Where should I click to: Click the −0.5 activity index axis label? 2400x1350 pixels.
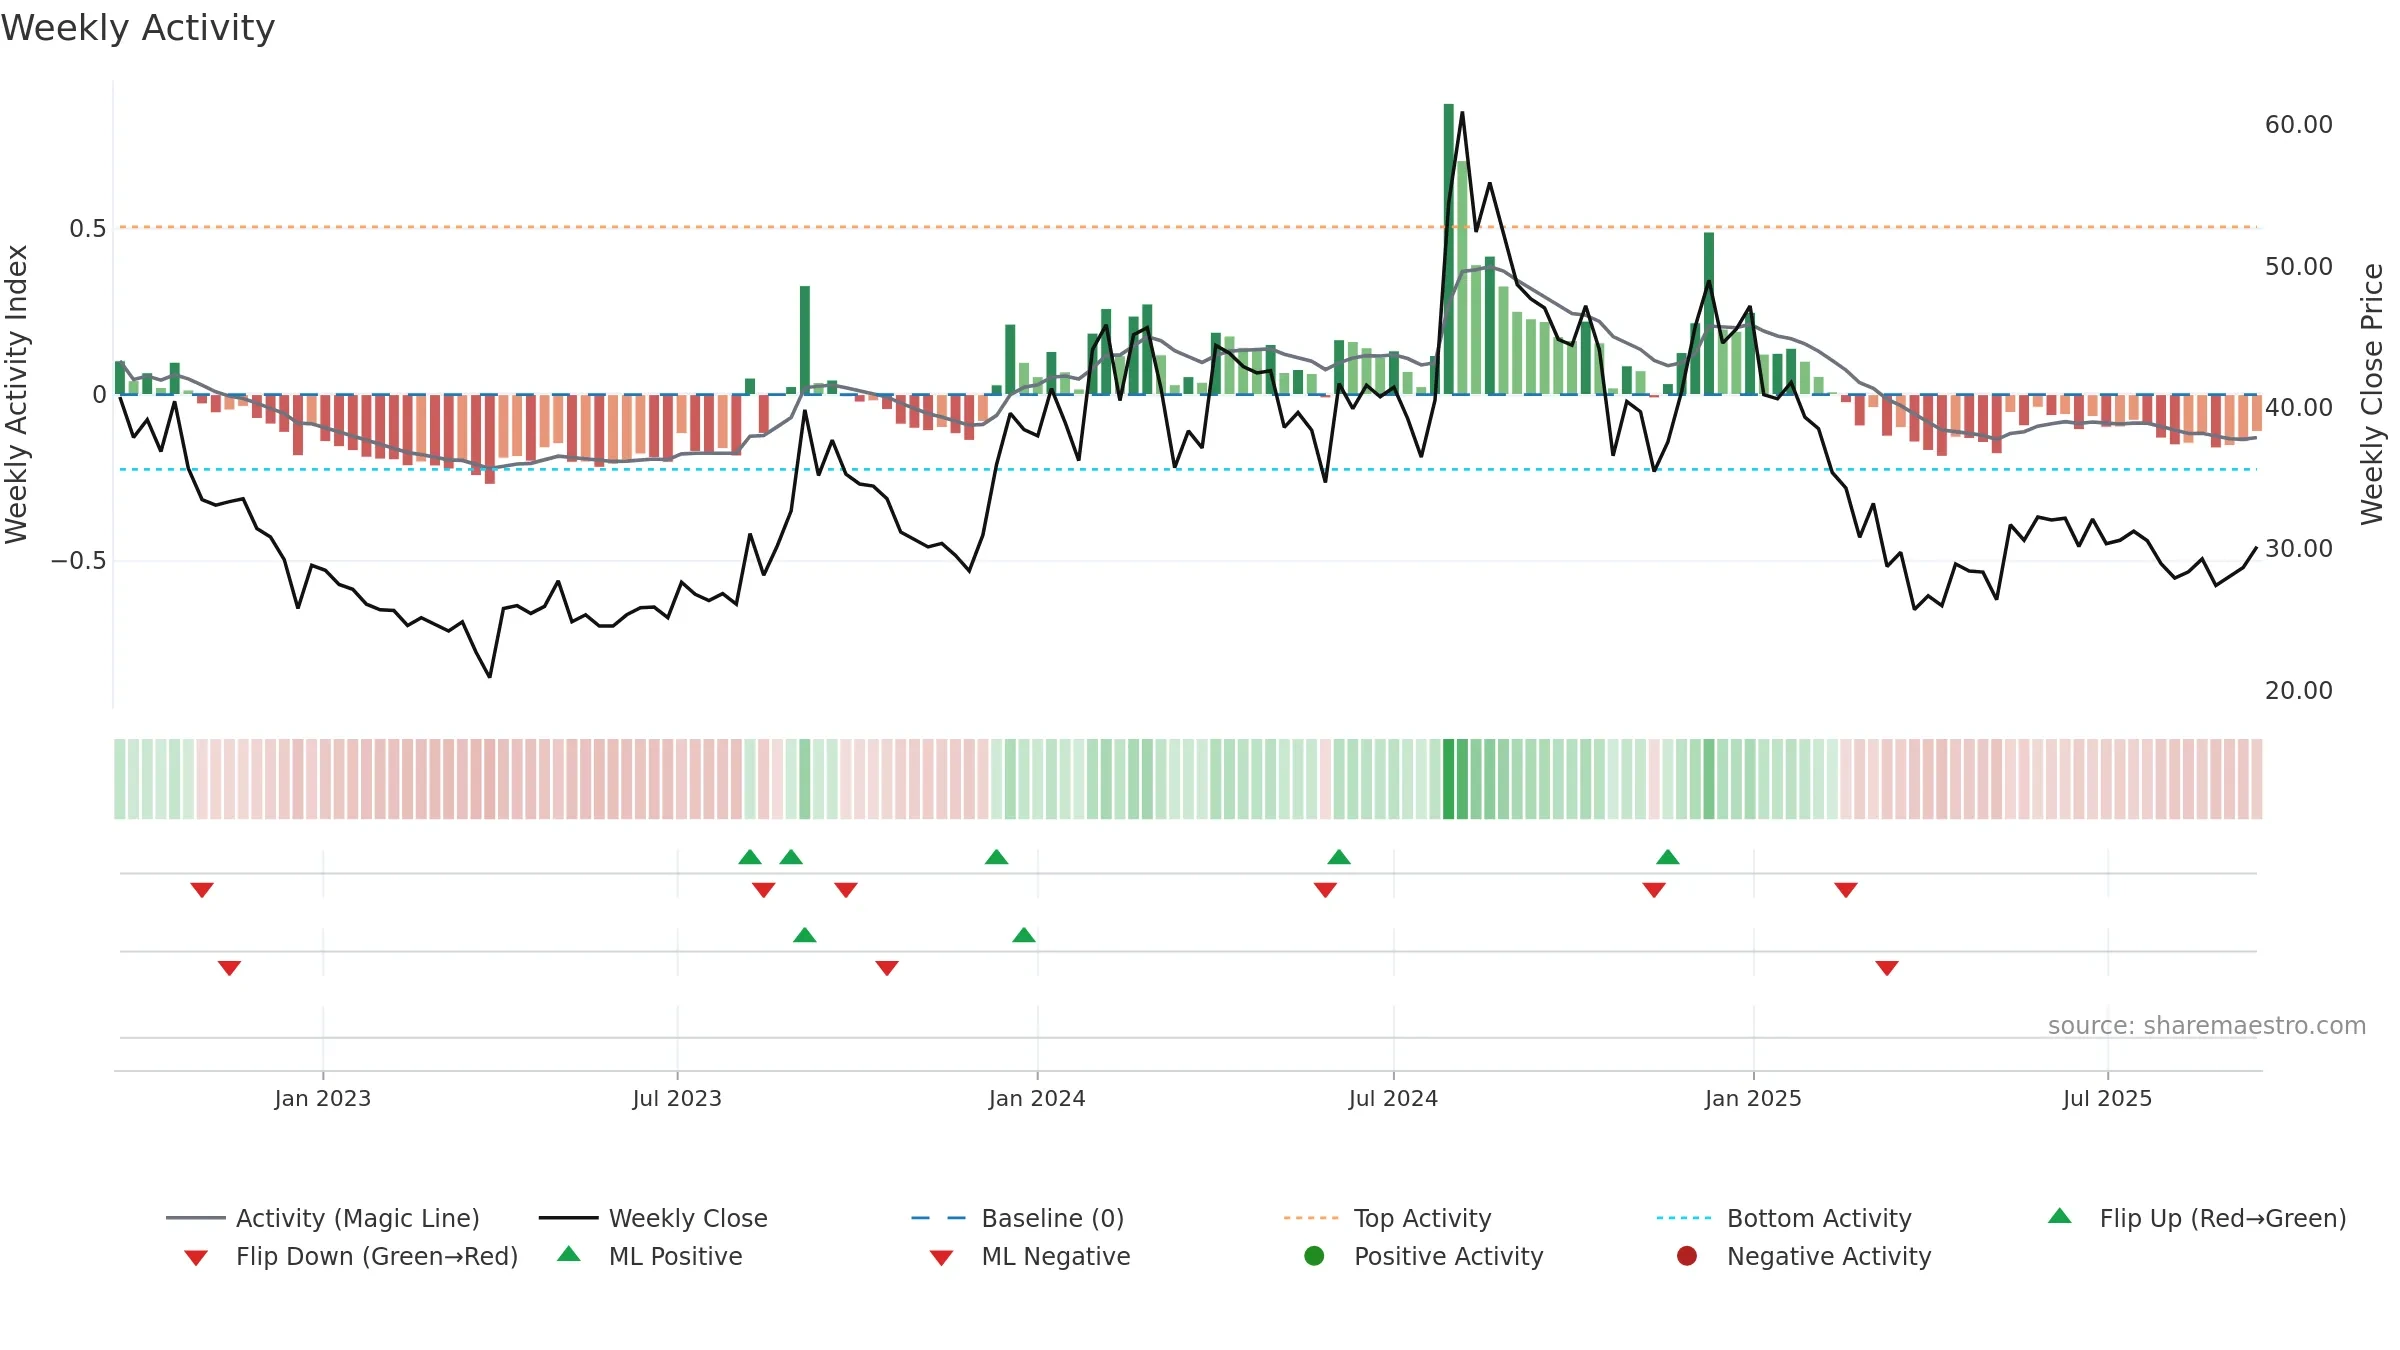pyautogui.click(x=79, y=561)
